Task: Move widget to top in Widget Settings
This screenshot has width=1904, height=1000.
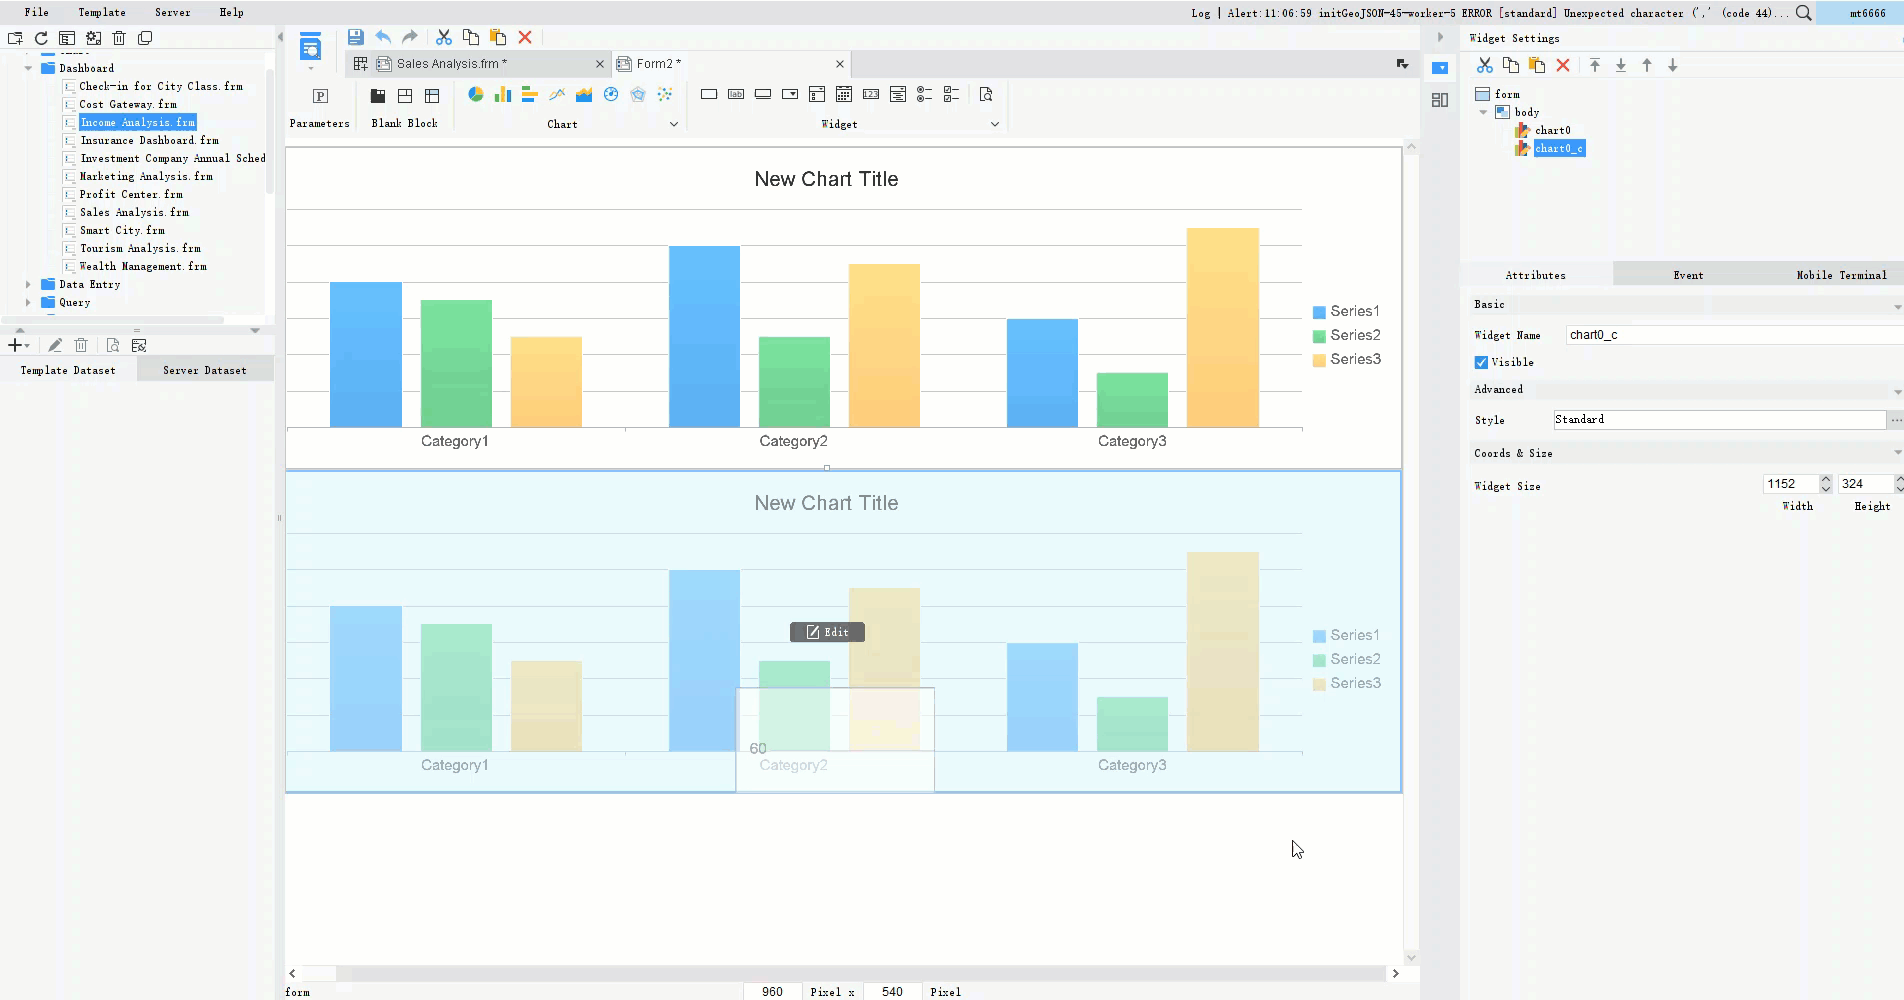Action: click(1595, 65)
